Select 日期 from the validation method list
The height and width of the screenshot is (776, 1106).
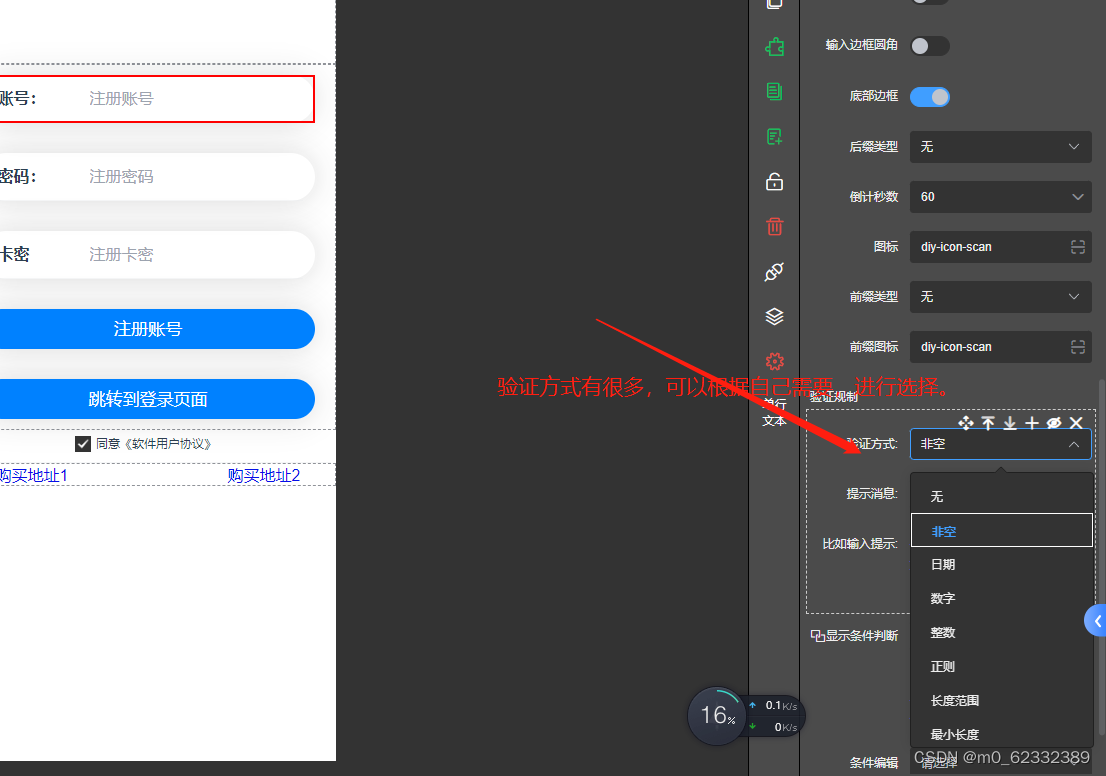(x=943, y=563)
